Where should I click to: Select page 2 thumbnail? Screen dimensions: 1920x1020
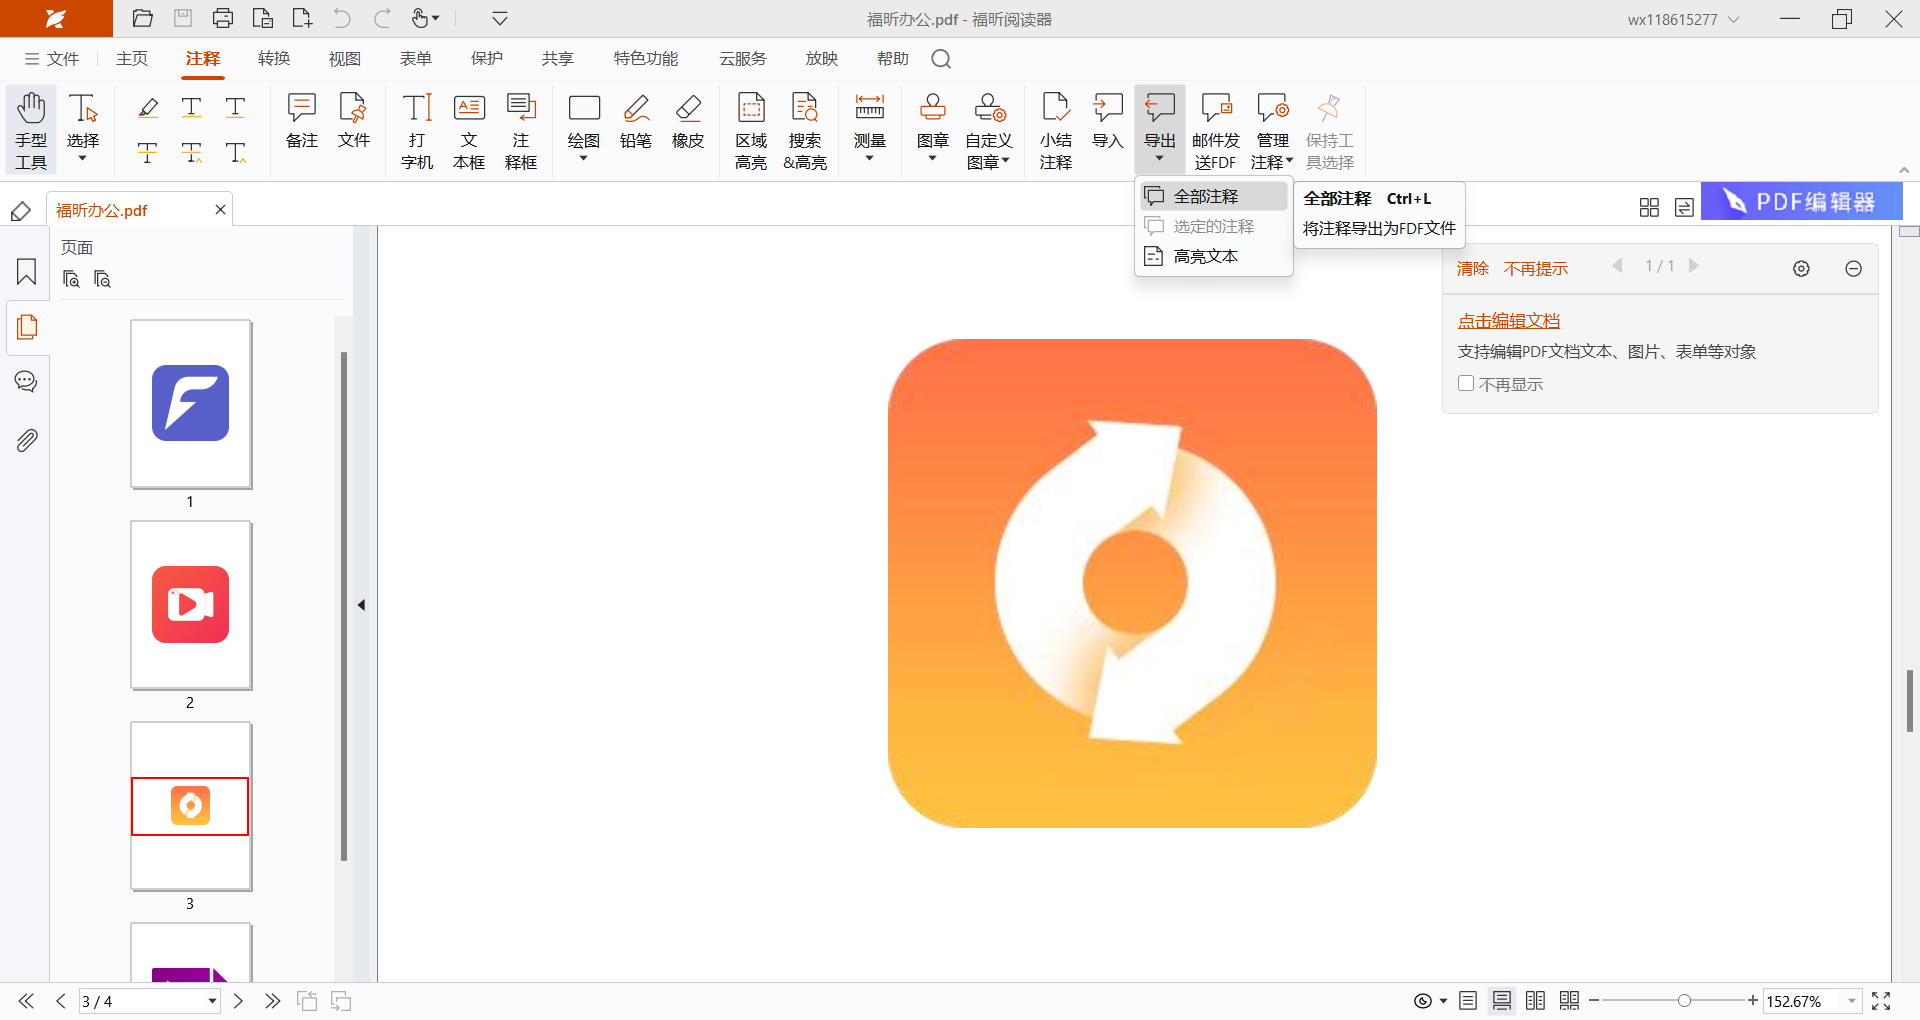coord(191,605)
